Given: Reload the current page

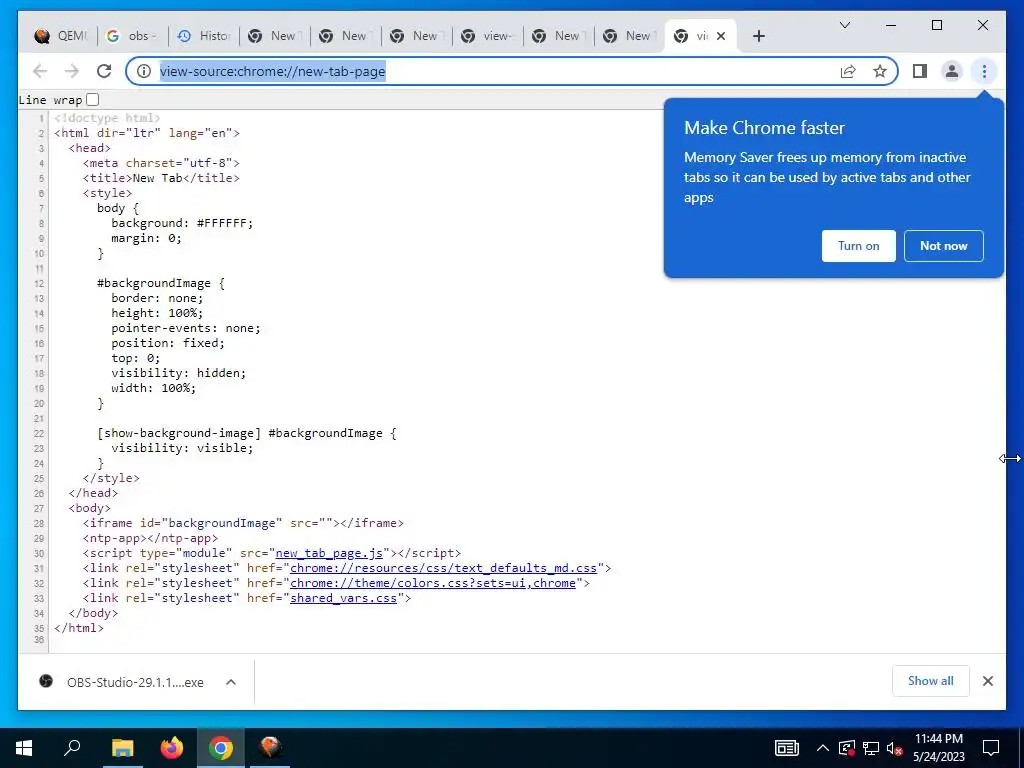Looking at the screenshot, I should pos(104,71).
